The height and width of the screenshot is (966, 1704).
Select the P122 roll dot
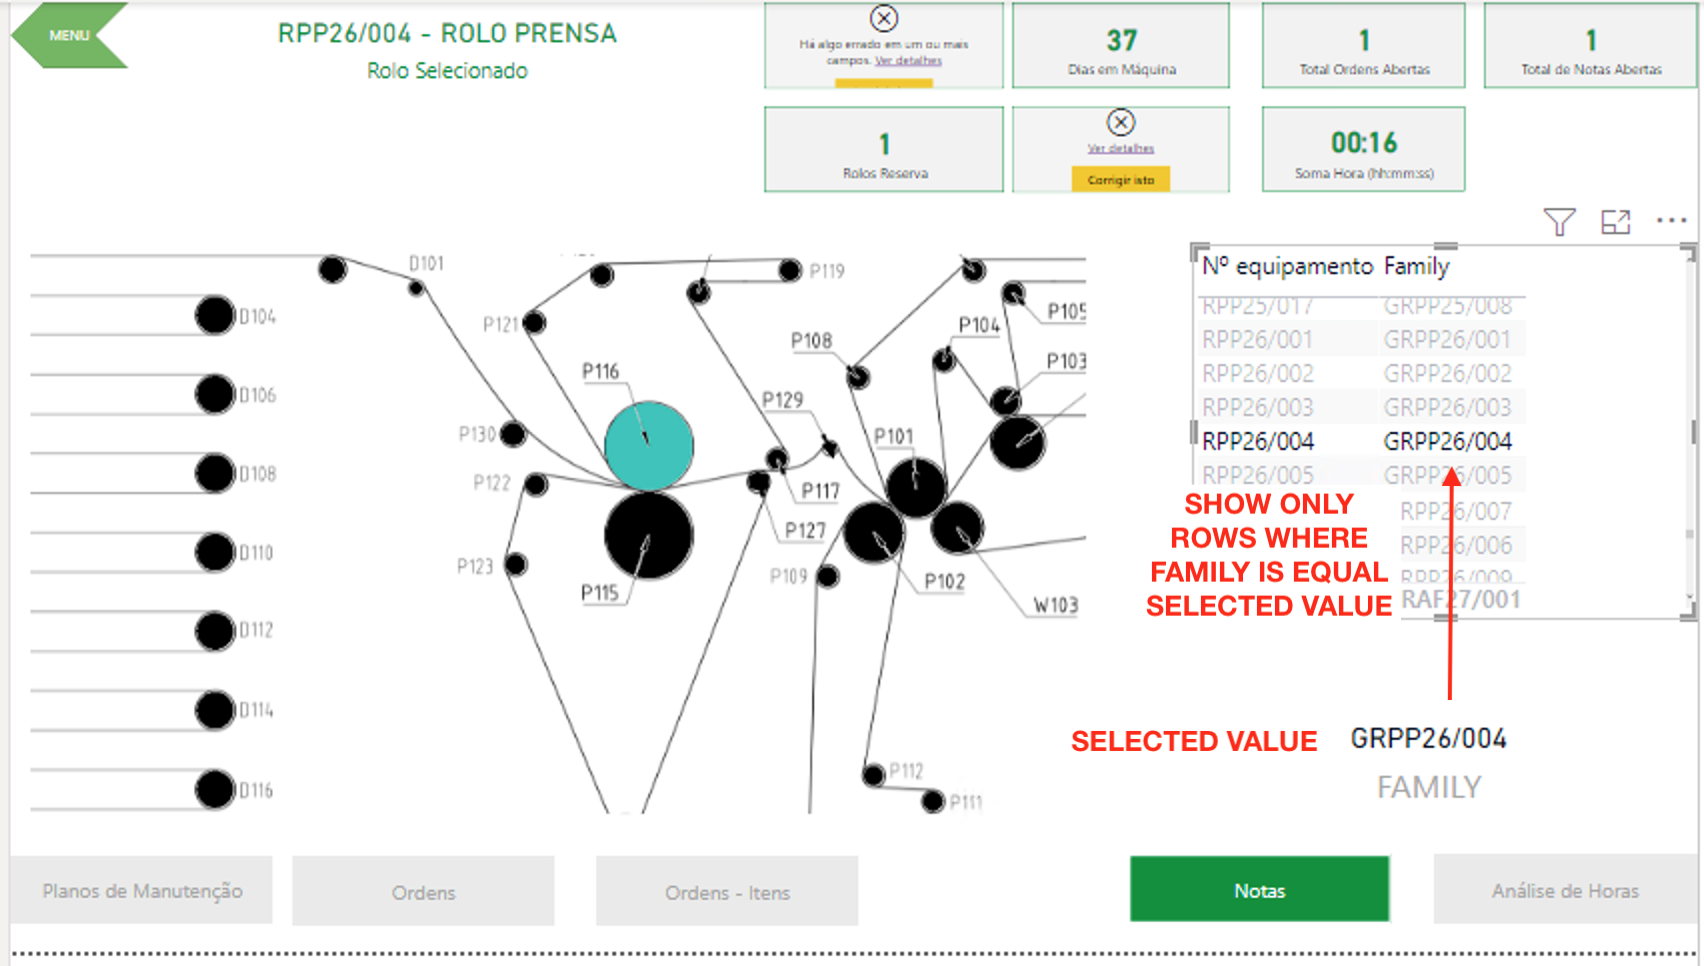[x=536, y=485]
